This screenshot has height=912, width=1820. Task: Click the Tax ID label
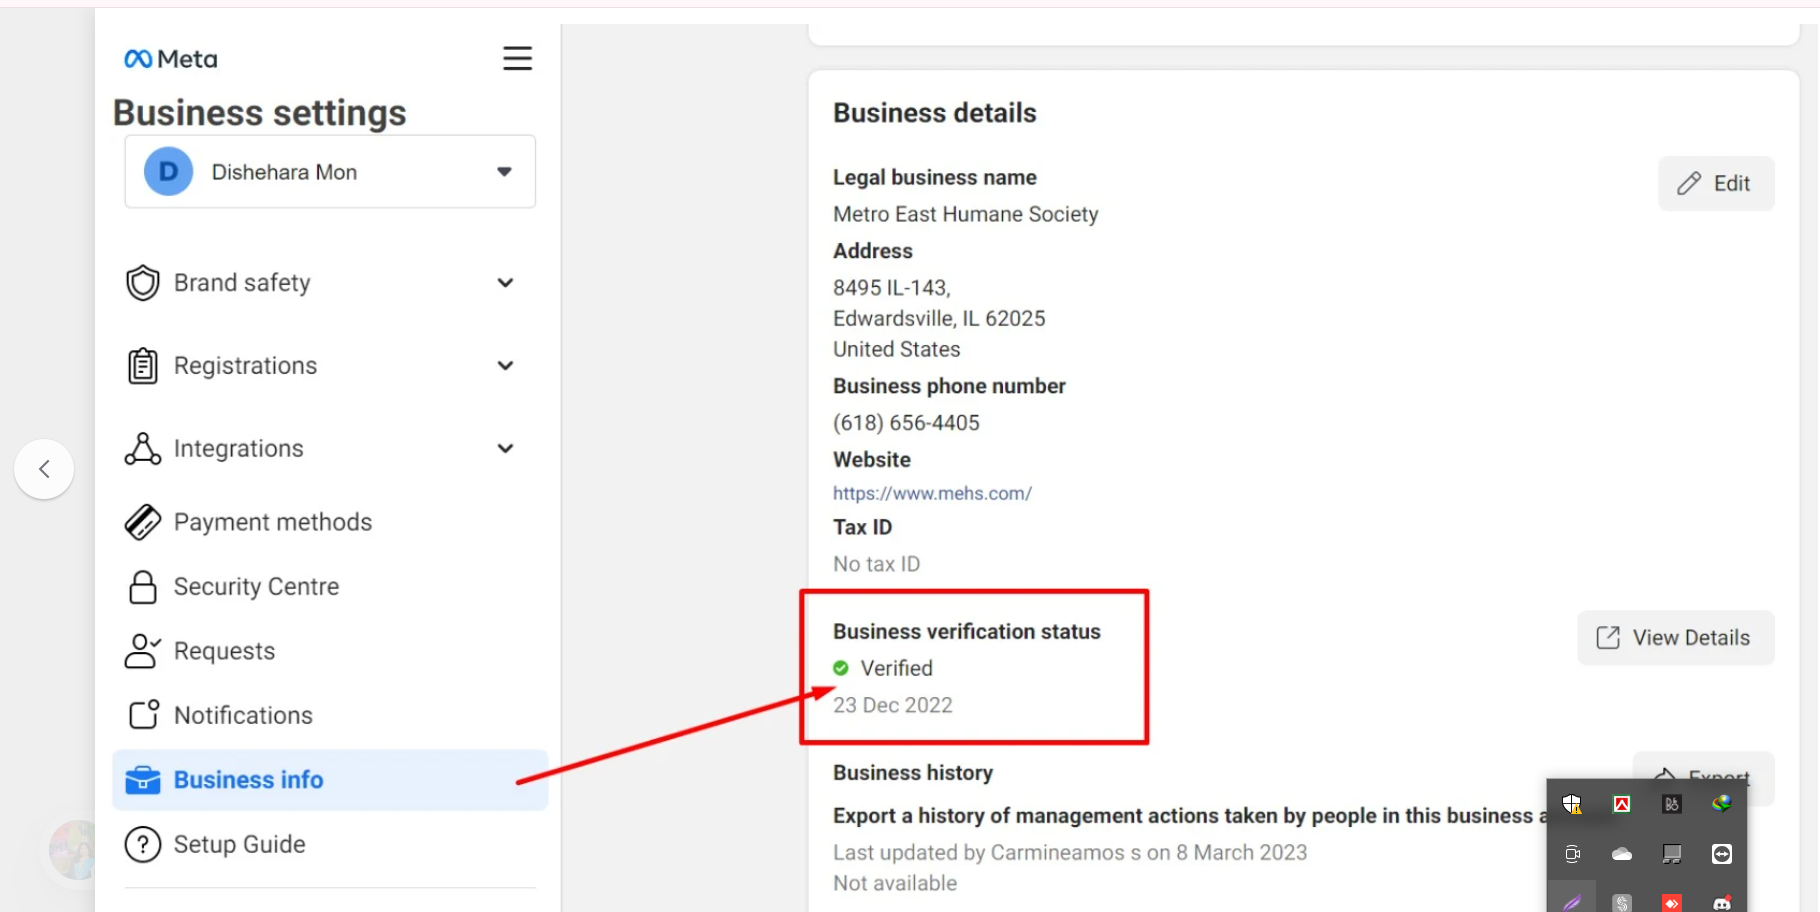point(863,527)
